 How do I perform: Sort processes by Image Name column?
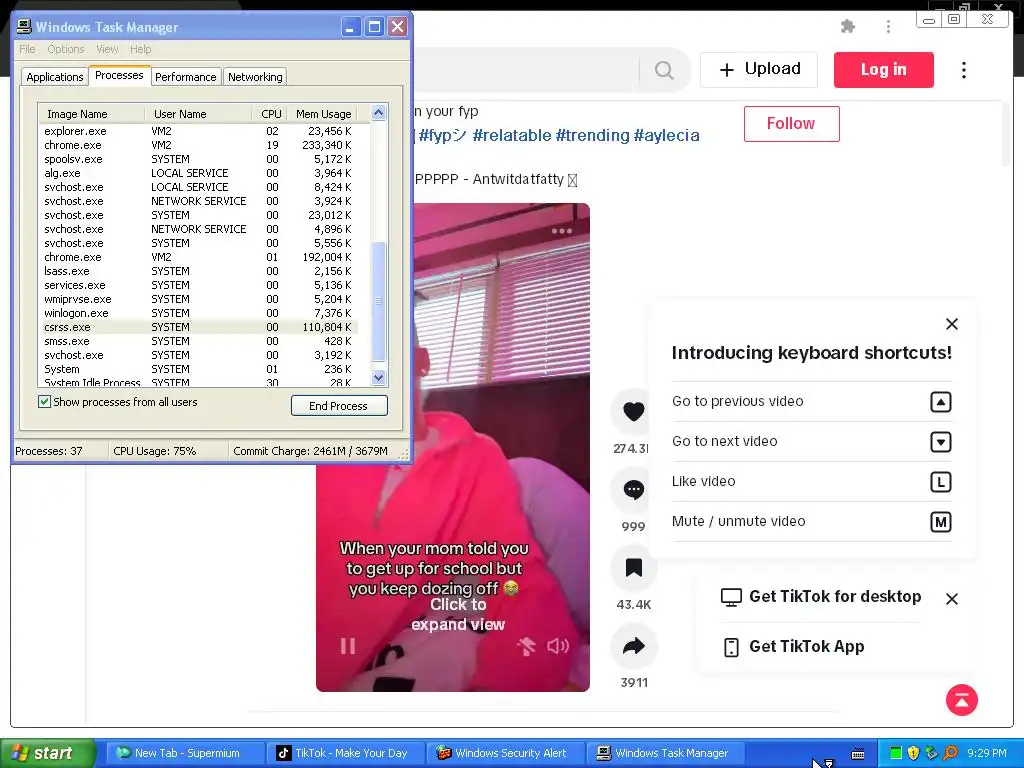point(91,114)
